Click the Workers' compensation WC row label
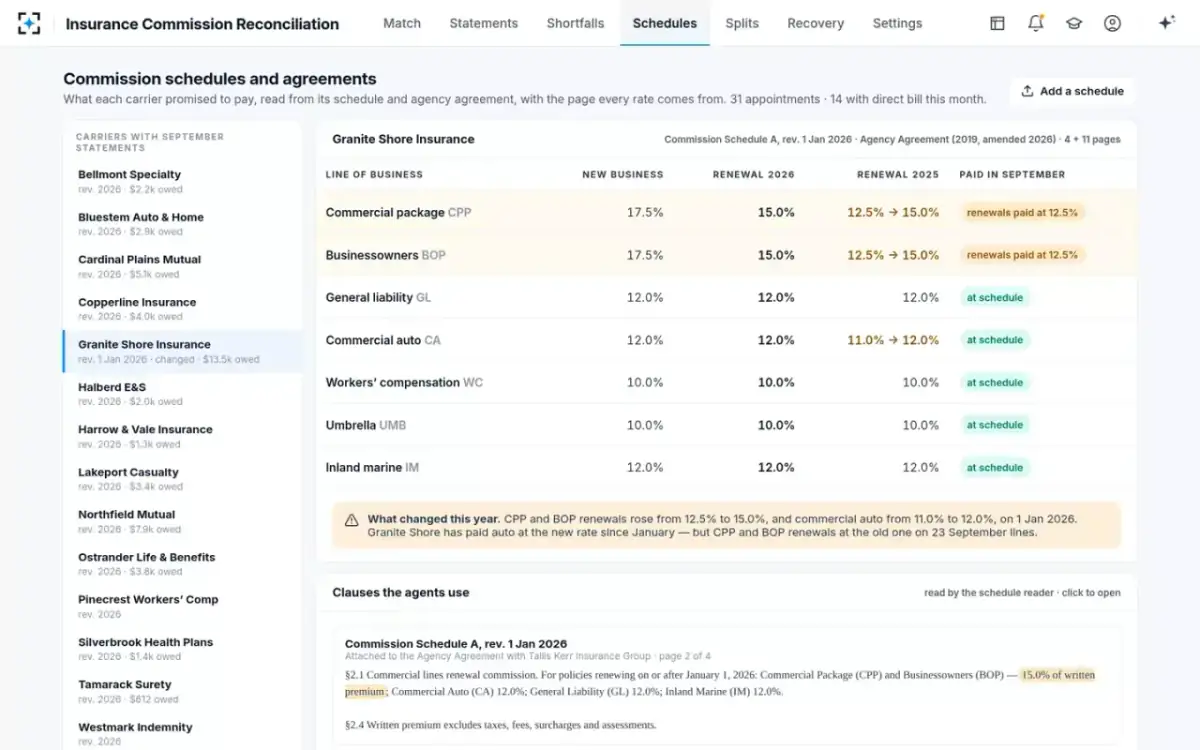Viewport: 1200px width, 750px height. tap(404, 382)
